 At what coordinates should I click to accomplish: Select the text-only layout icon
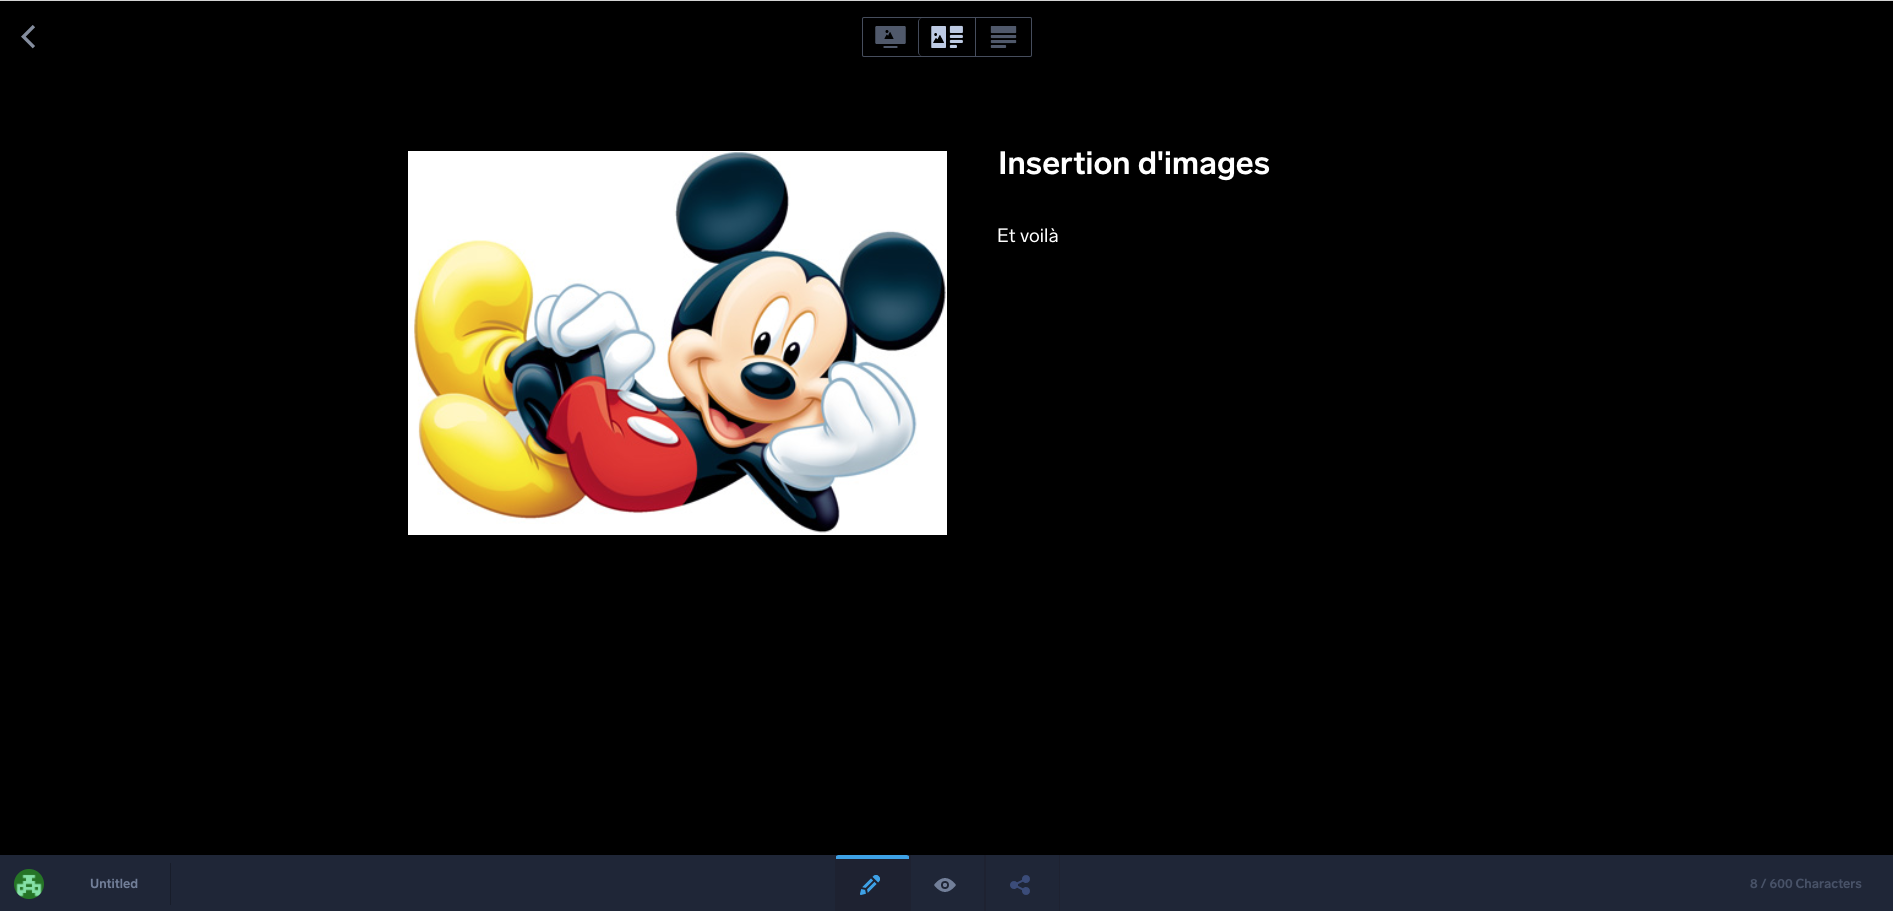pyautogui.click(x=1003, y=37)
